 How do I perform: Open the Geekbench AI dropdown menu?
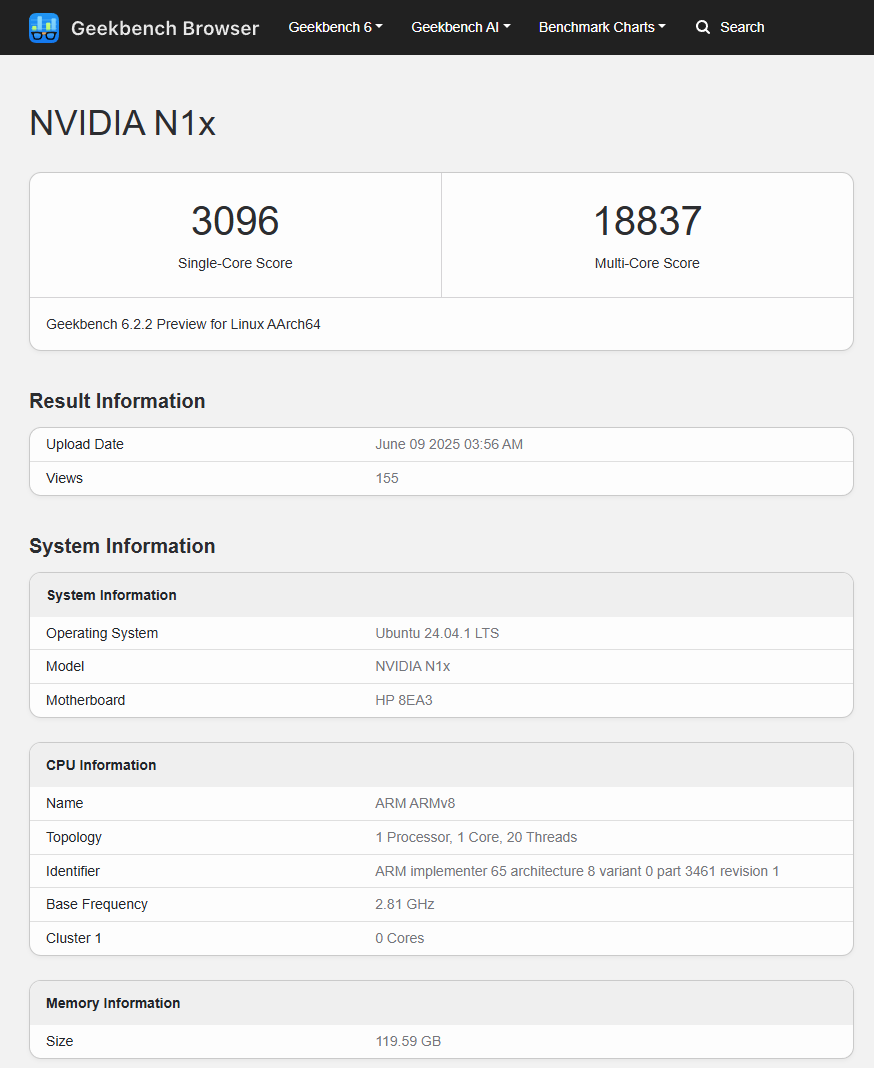(x=460, y=27)
